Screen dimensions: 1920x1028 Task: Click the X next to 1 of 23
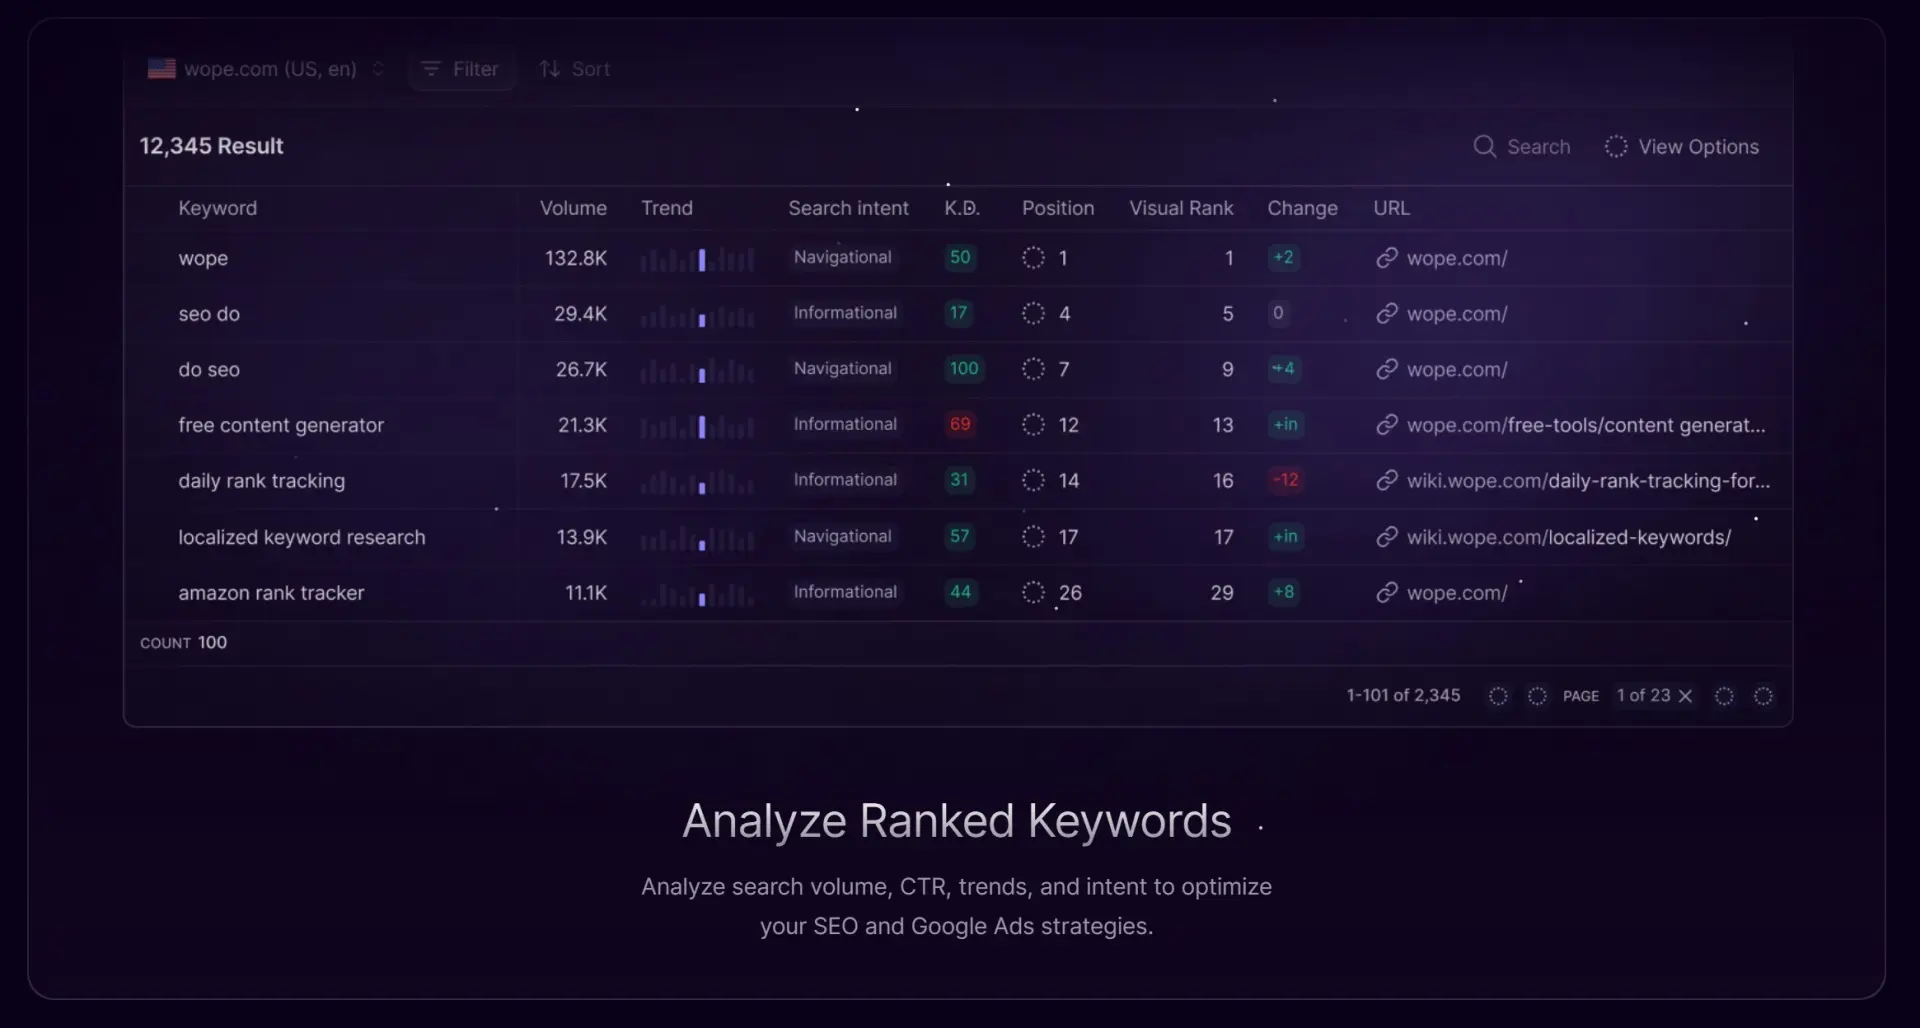1685,696
